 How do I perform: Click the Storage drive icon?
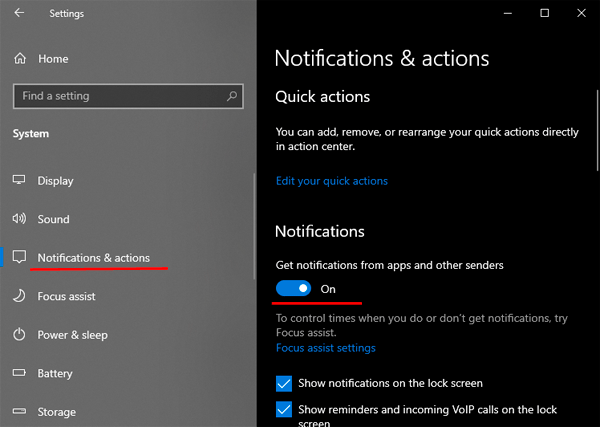[19, 412]
